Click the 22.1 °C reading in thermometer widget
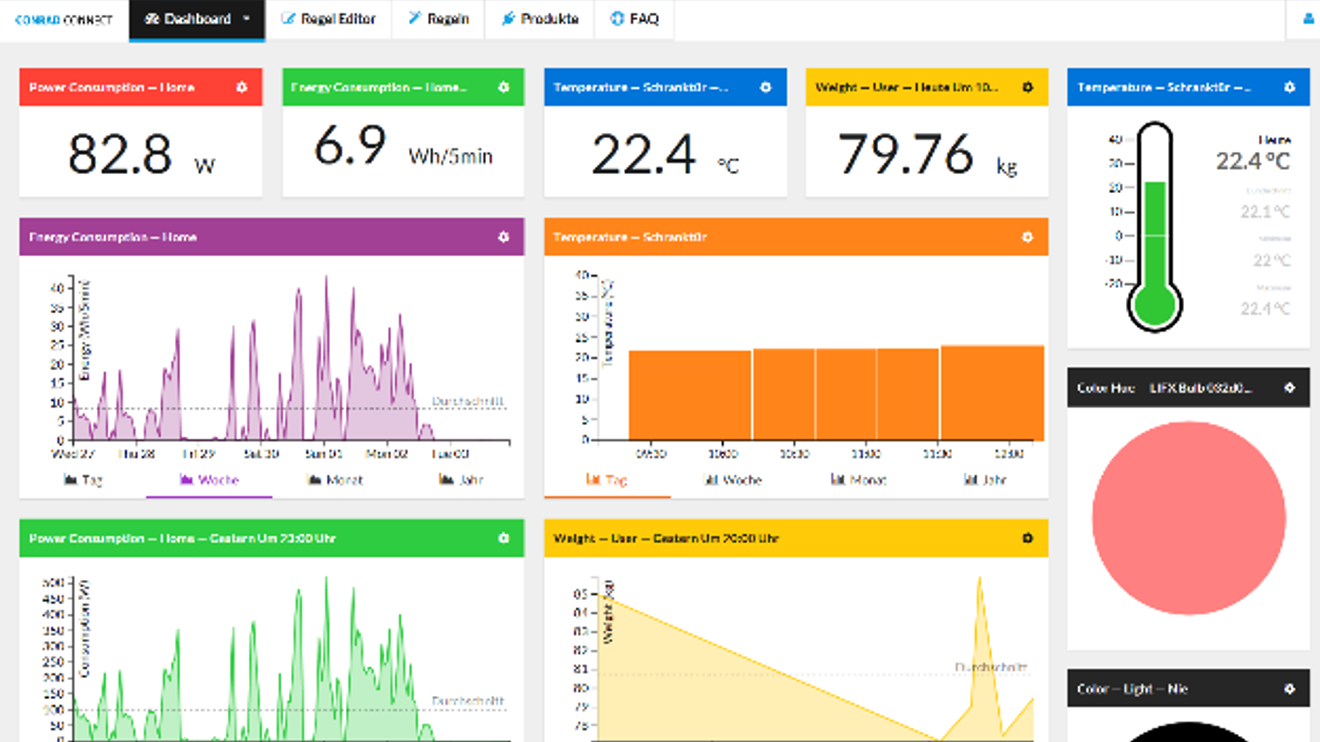Screen dimensions: 1320x742 (x=1265, y=212)
